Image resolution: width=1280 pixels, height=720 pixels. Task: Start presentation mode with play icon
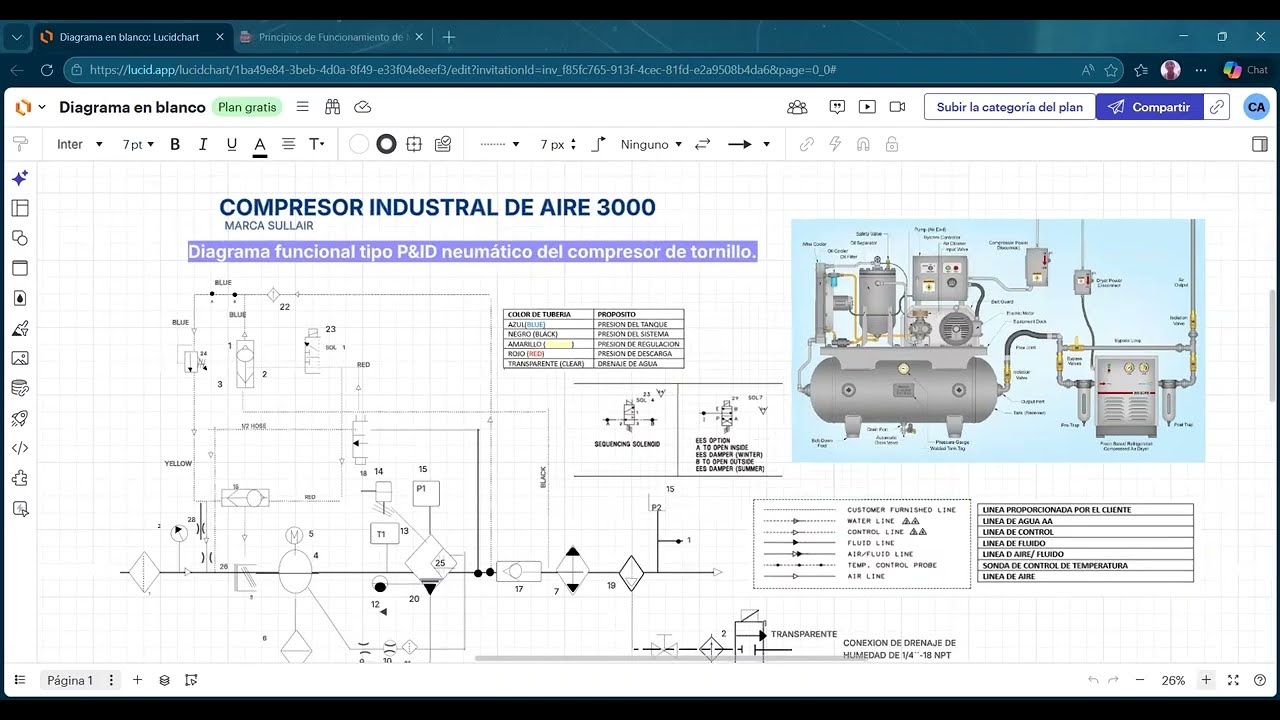point(867,107)
